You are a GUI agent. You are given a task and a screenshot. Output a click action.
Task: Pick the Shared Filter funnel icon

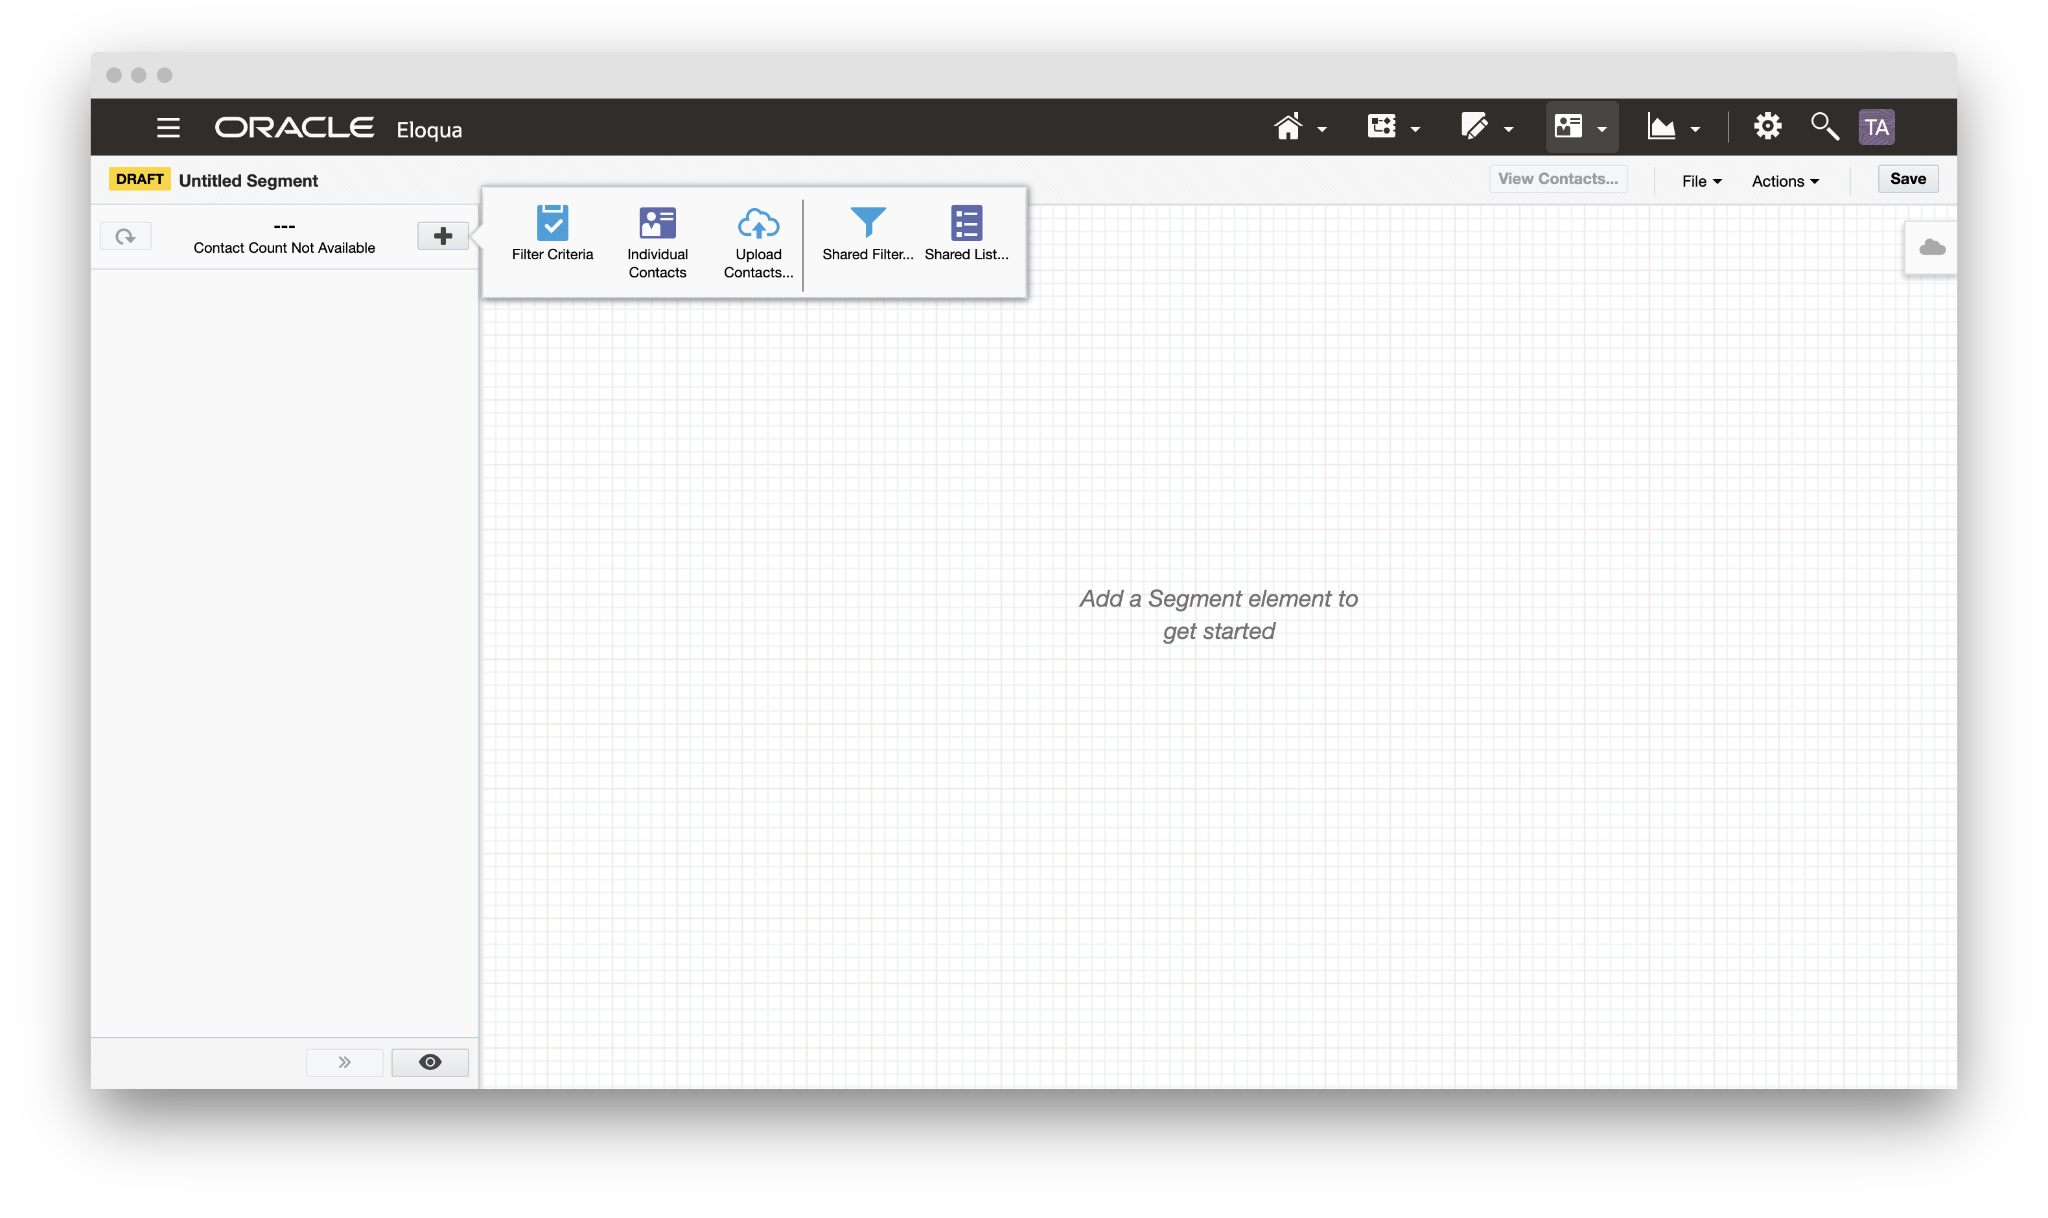(867, 223)
